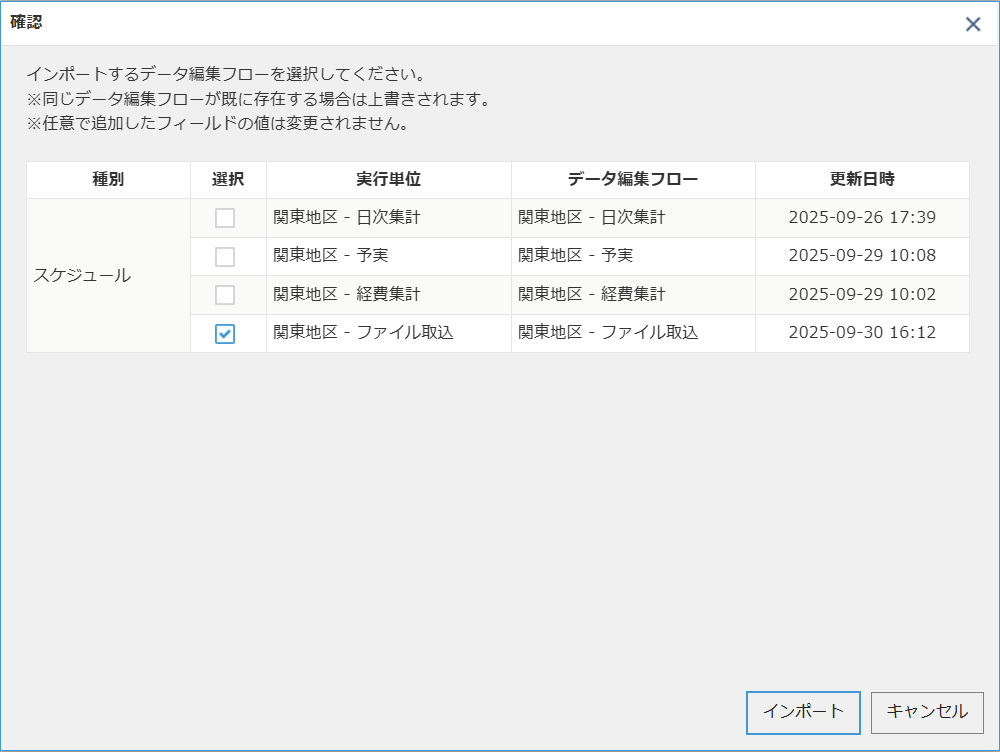
Task: Close the 確認 dialog with the X icon
Action: click(972, 24)
